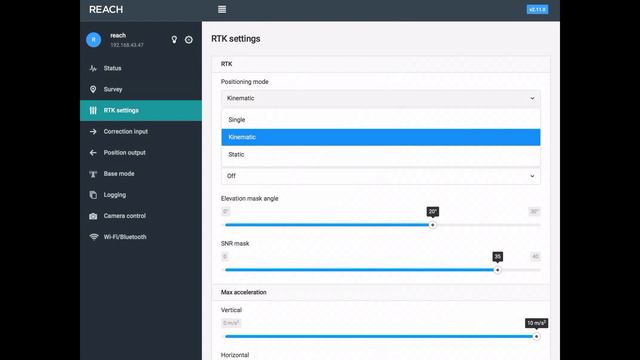The width and height of the screenshot is (640, 360).
Task: Click the Wi-Fi signal icon
Action: pyautogui.click(x=93, y=237)
